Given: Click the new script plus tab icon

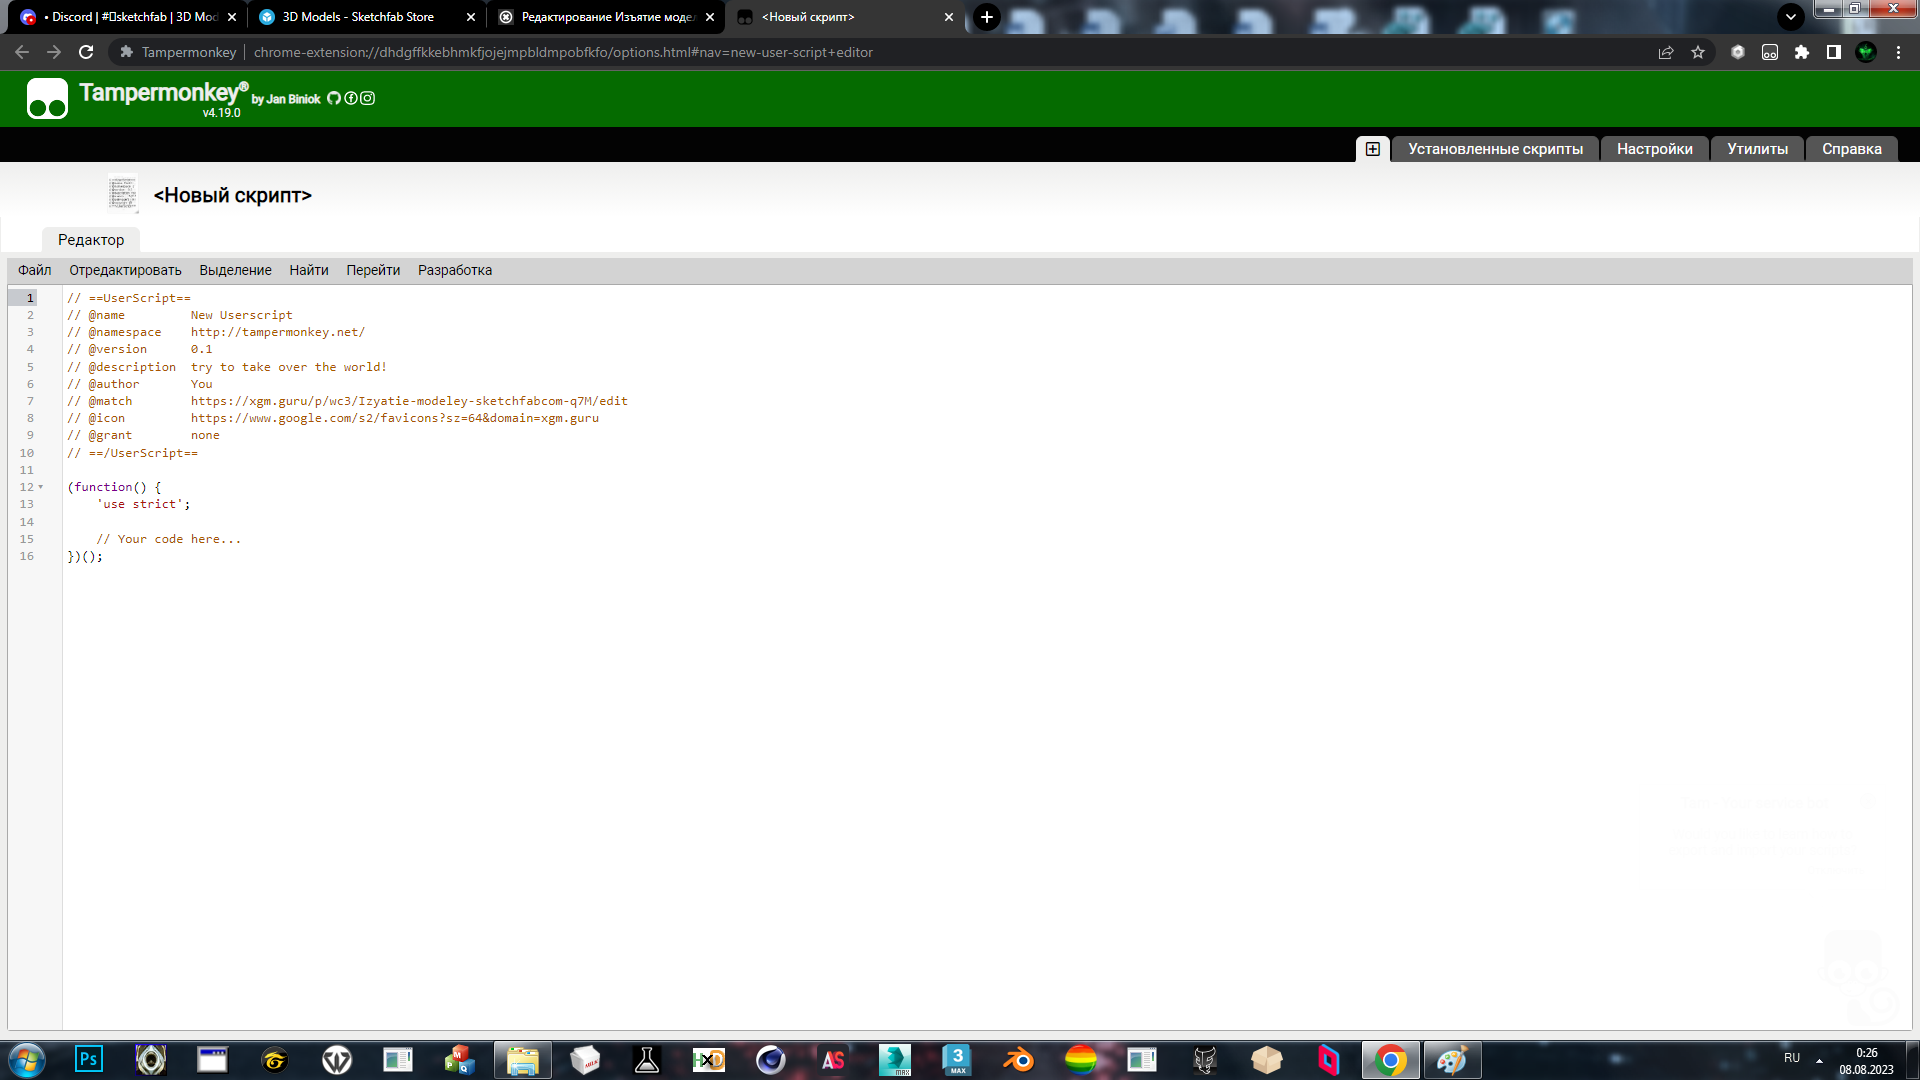Looking at the screenshot, I should [x=1372, y=149].
